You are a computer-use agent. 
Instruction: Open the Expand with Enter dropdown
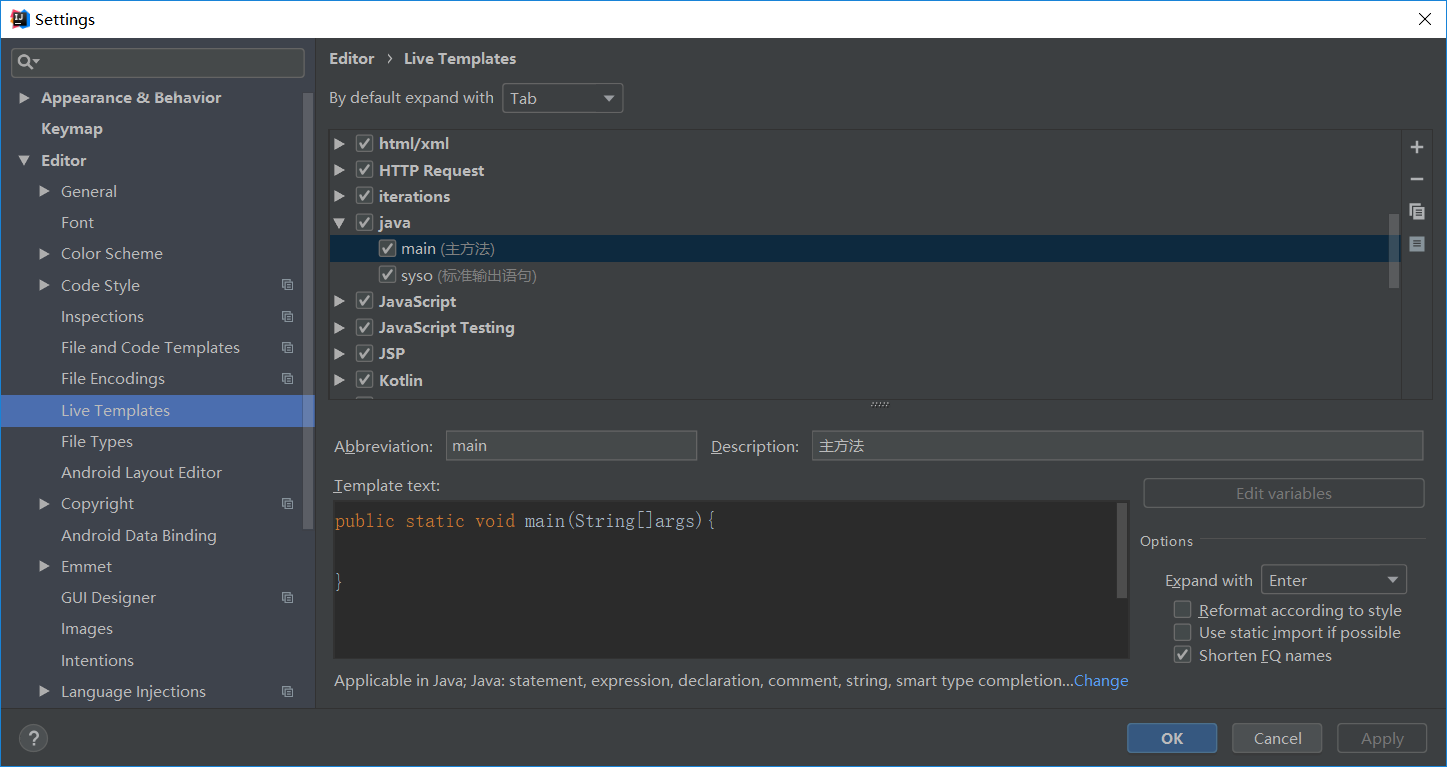click(1333, 580)
